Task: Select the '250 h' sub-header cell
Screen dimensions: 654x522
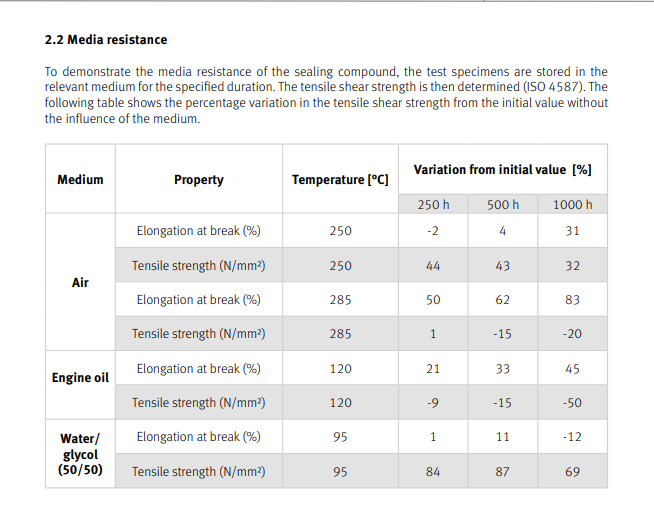Action: click(x=433, y=205)
